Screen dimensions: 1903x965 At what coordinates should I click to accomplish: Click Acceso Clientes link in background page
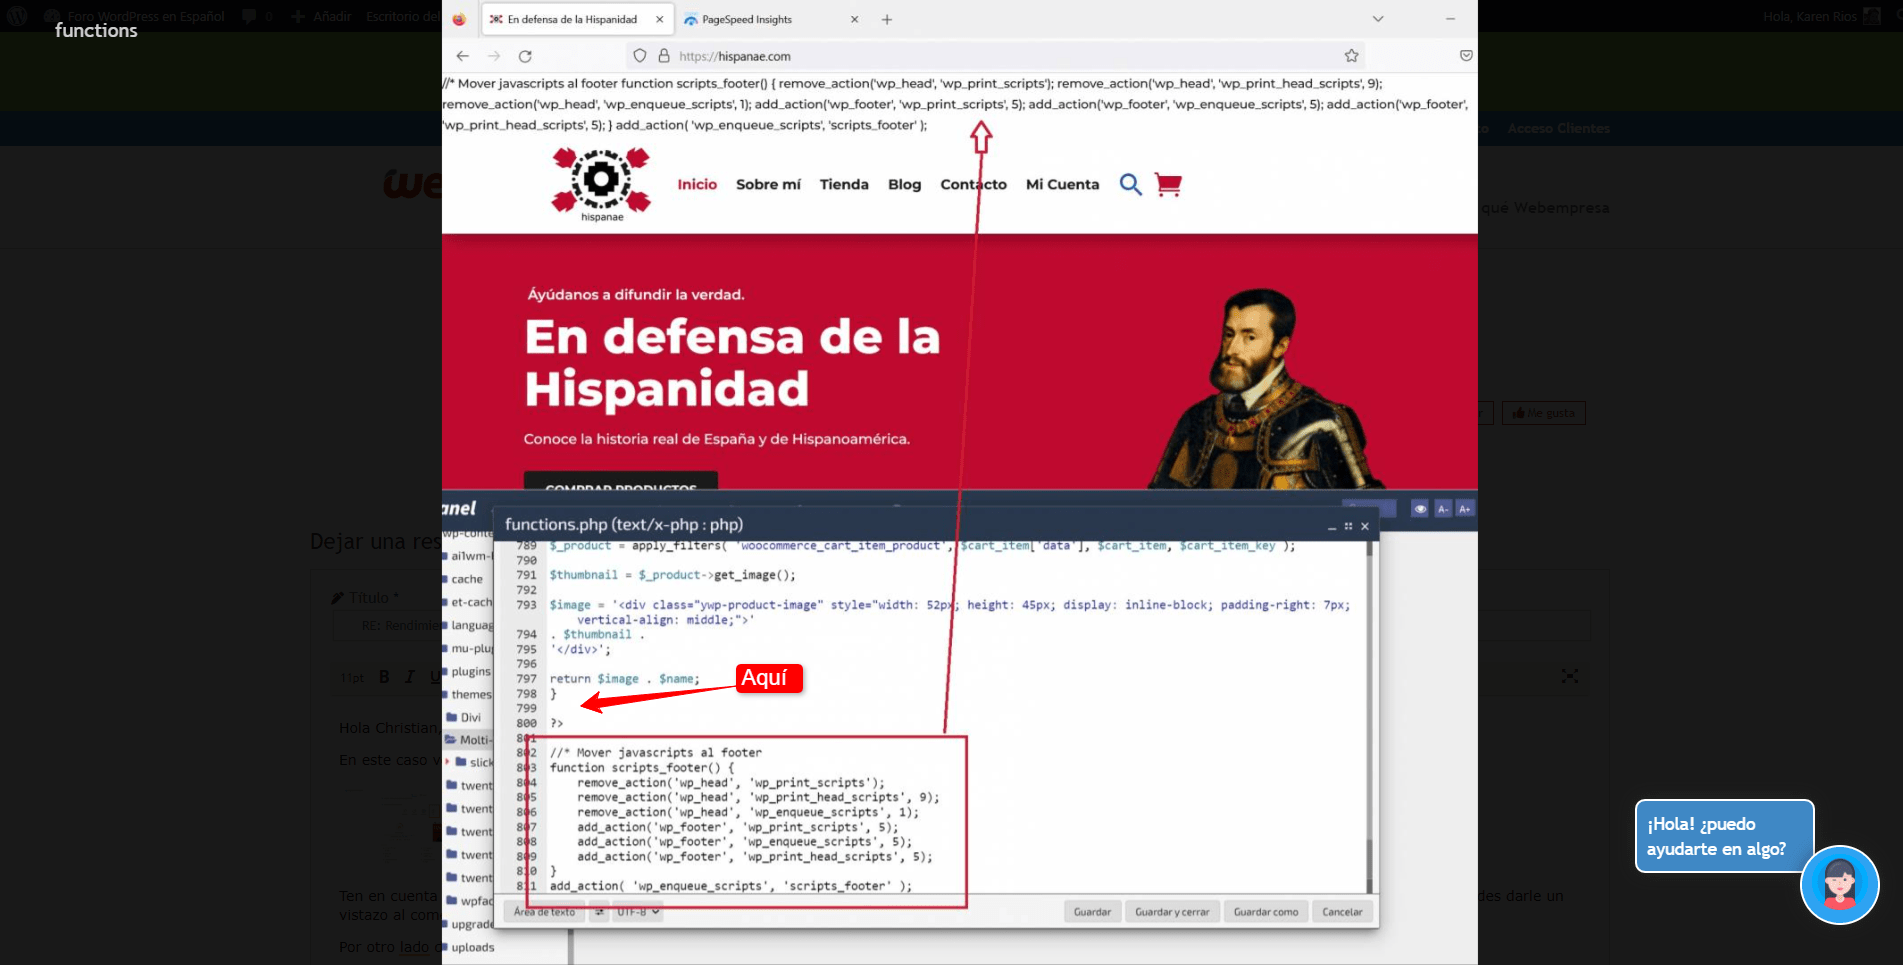click(x=1558, y=128)
